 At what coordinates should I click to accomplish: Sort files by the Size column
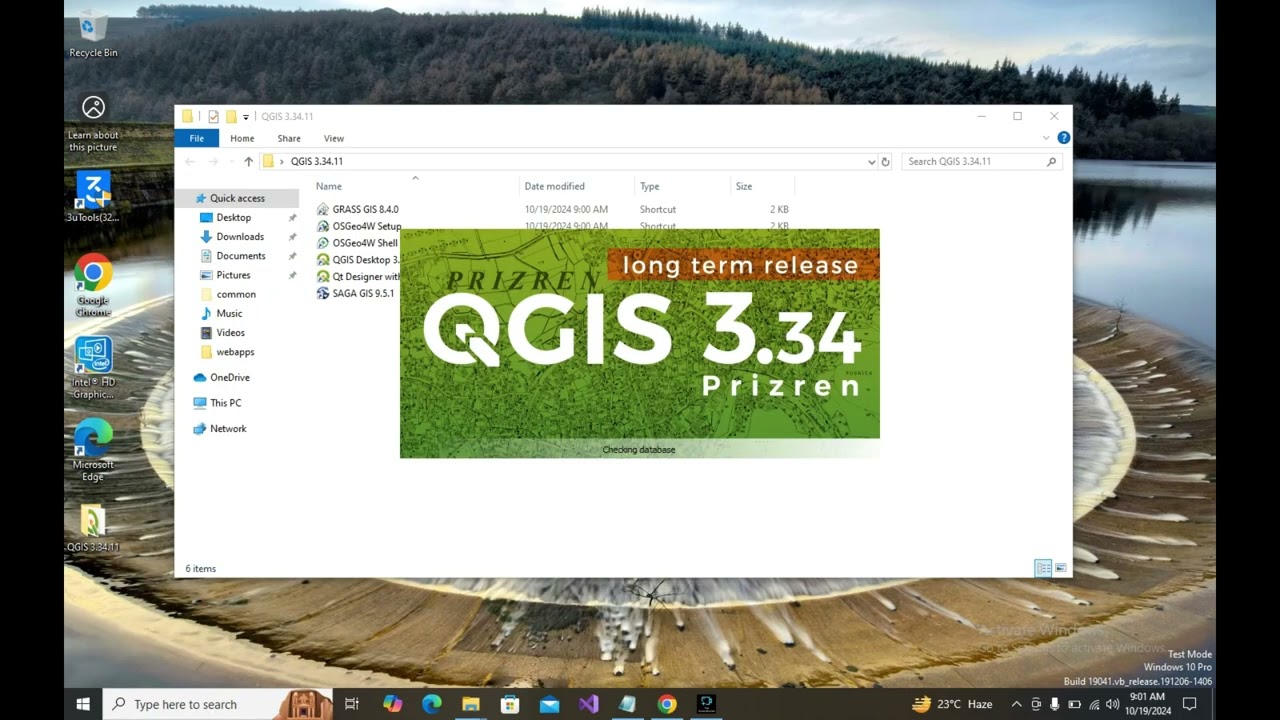click(762, 186)
